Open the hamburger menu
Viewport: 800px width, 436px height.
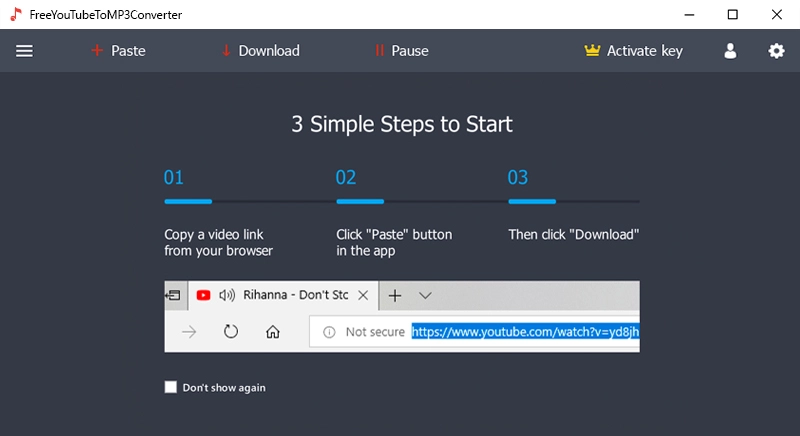[x=24, y=51]
